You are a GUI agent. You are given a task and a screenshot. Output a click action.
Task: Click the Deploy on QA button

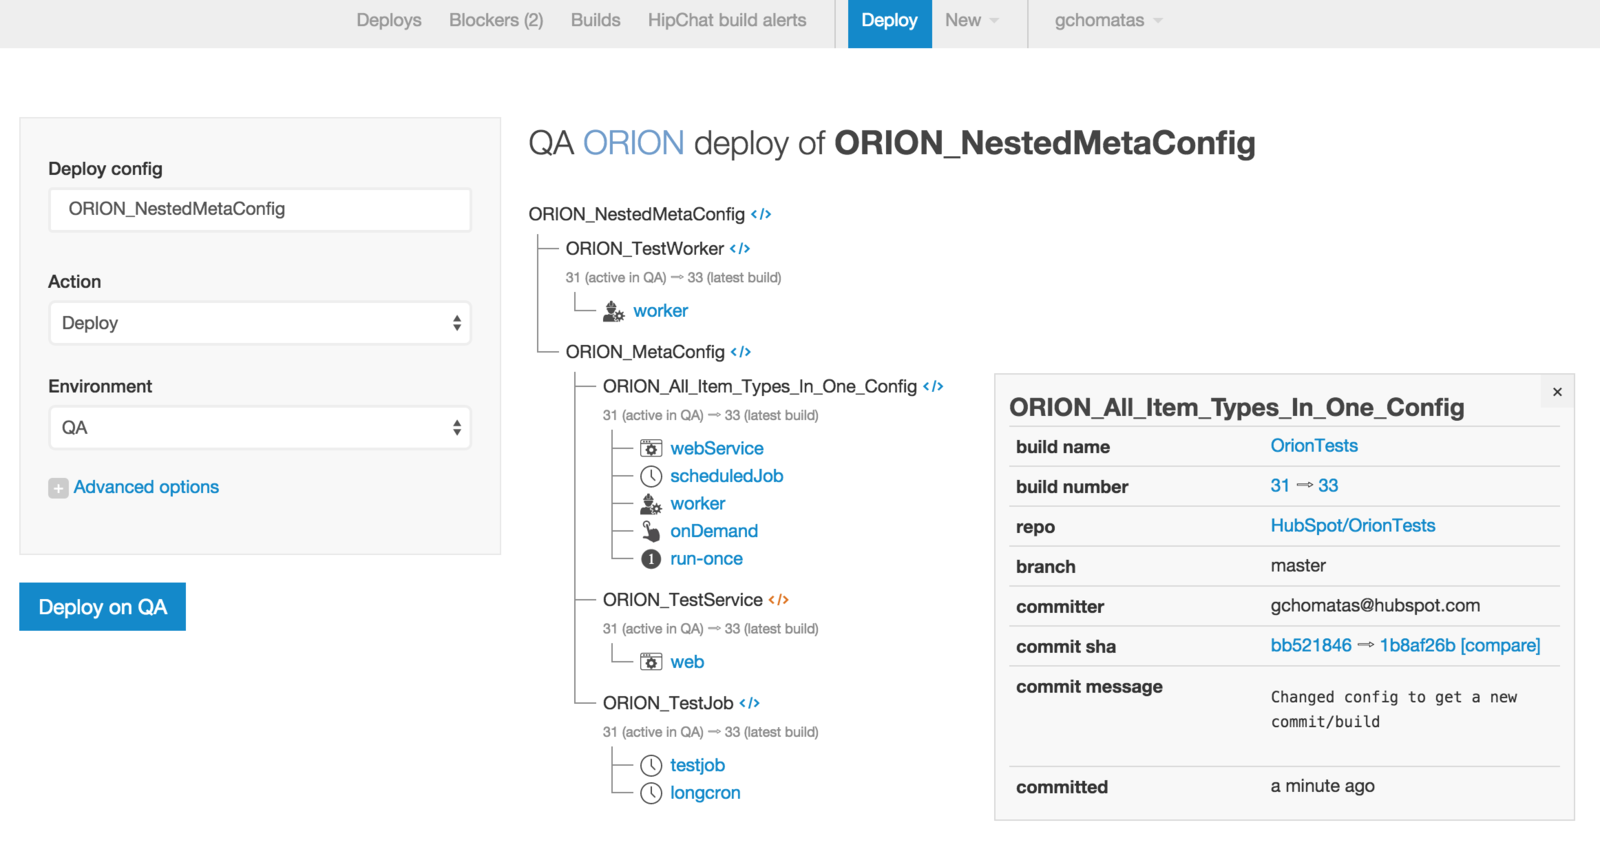102,607
